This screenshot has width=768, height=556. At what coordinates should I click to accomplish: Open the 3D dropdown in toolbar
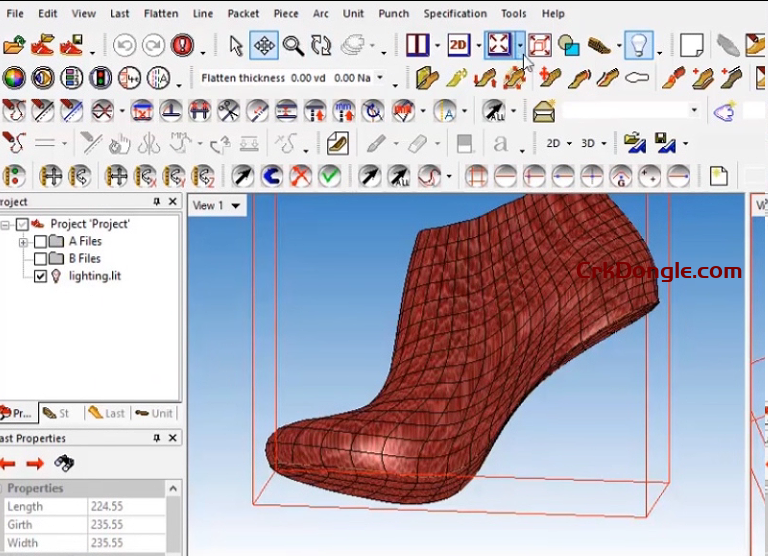593,144
